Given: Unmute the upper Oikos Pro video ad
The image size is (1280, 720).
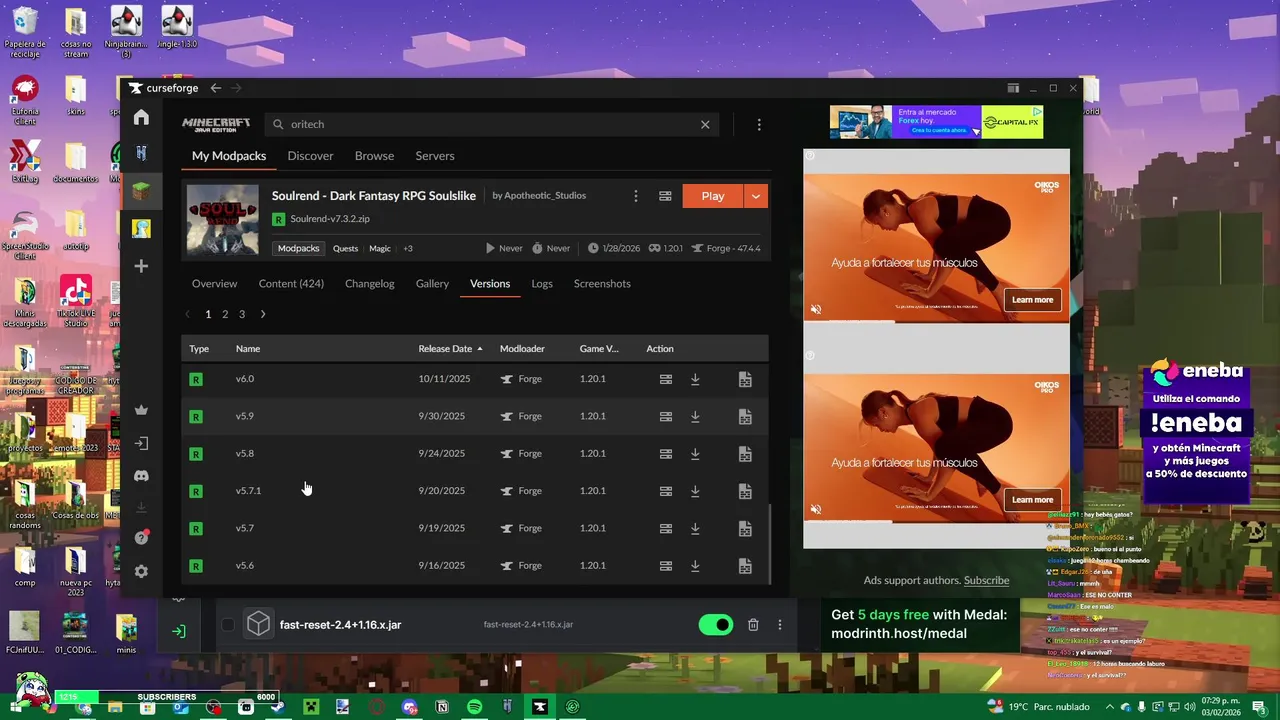Looking at the screenshot, I should (815, 309).
